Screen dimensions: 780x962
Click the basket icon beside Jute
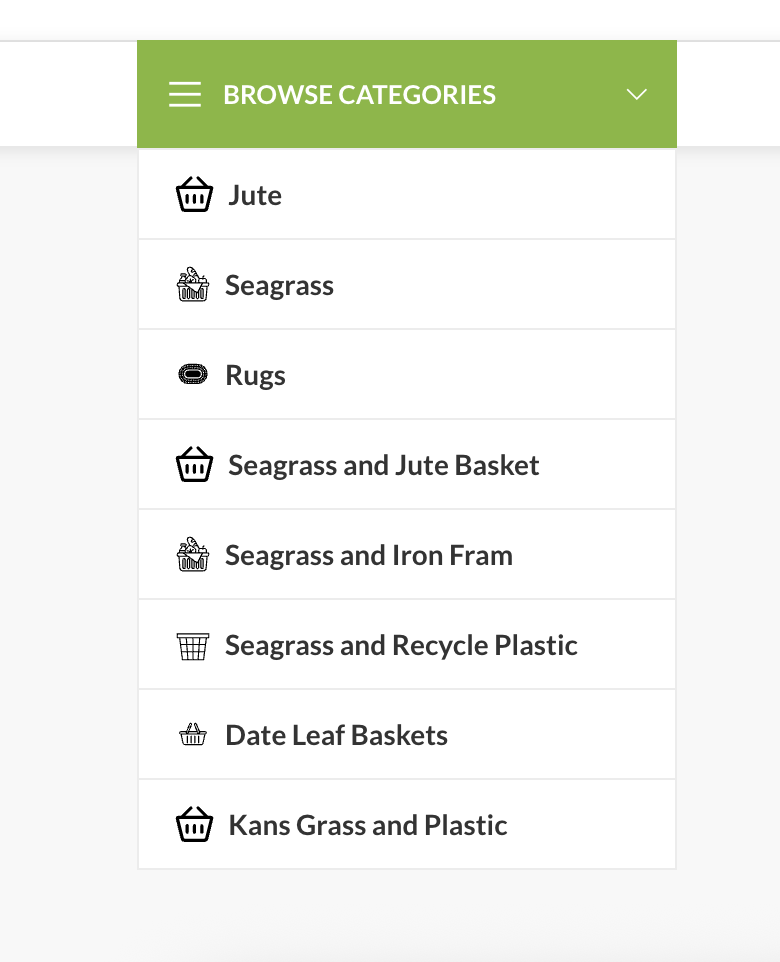[x=195, y=194]
